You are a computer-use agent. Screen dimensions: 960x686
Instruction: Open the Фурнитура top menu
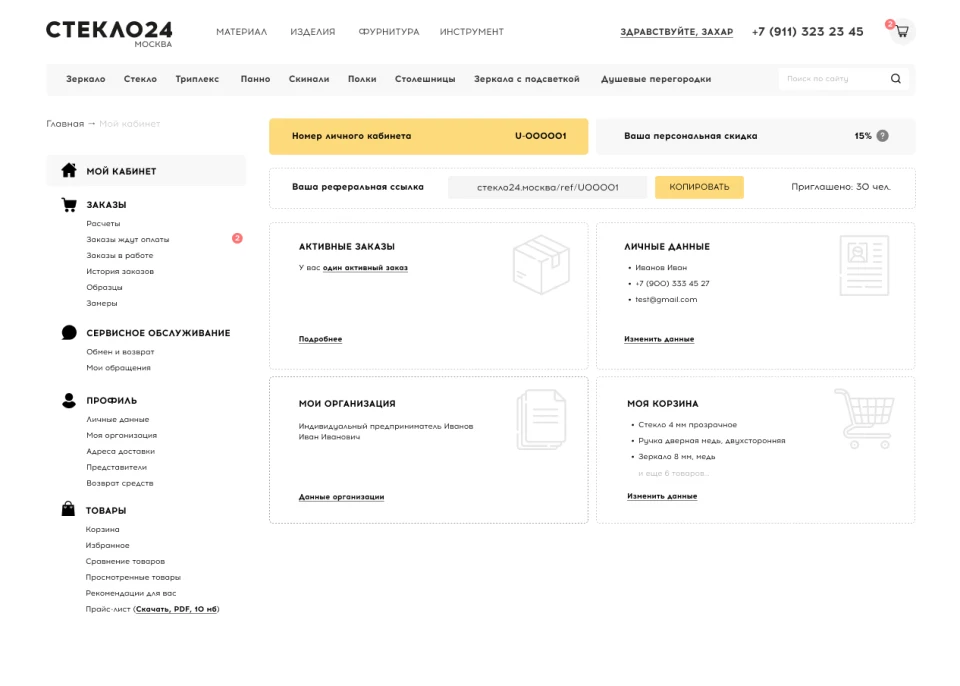pyautogui.click(x=389, y=32)
